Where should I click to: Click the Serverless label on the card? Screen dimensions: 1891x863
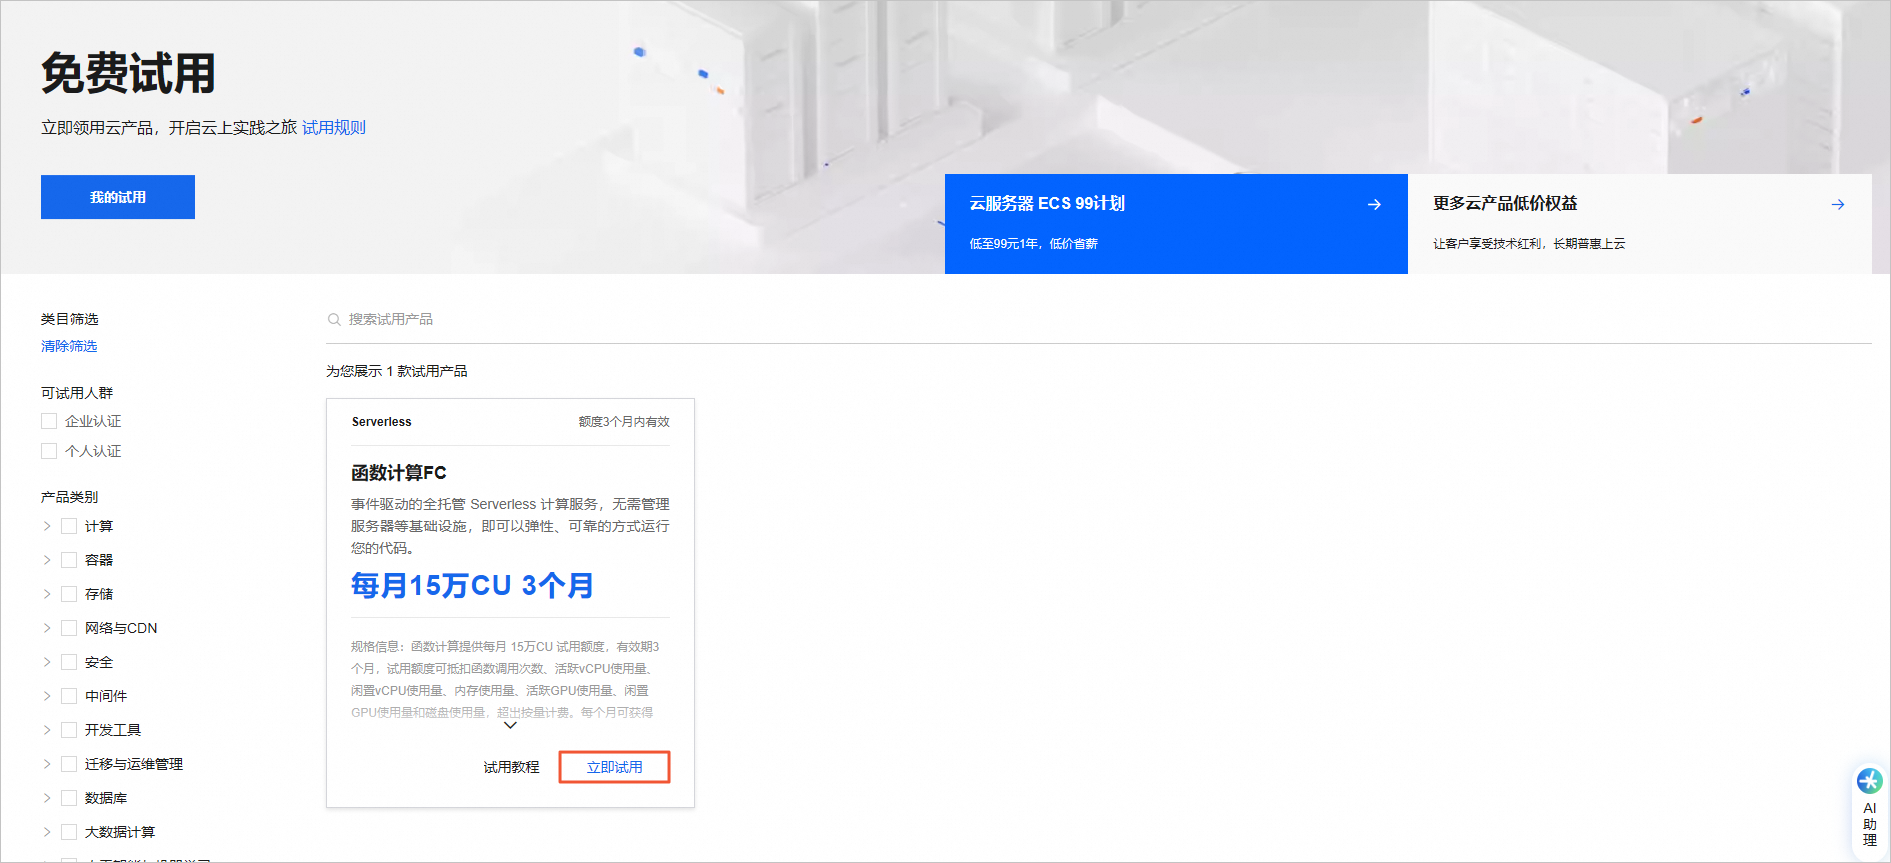pos(382,422)
